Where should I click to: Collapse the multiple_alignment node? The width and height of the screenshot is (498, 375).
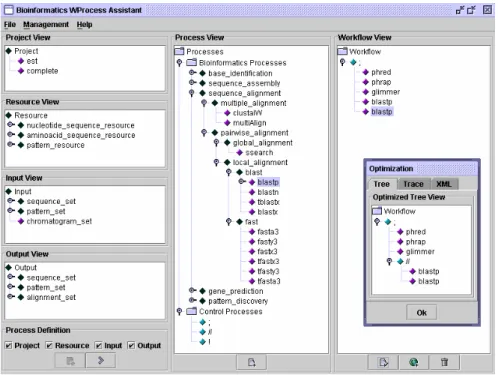[x=204, y=103]
